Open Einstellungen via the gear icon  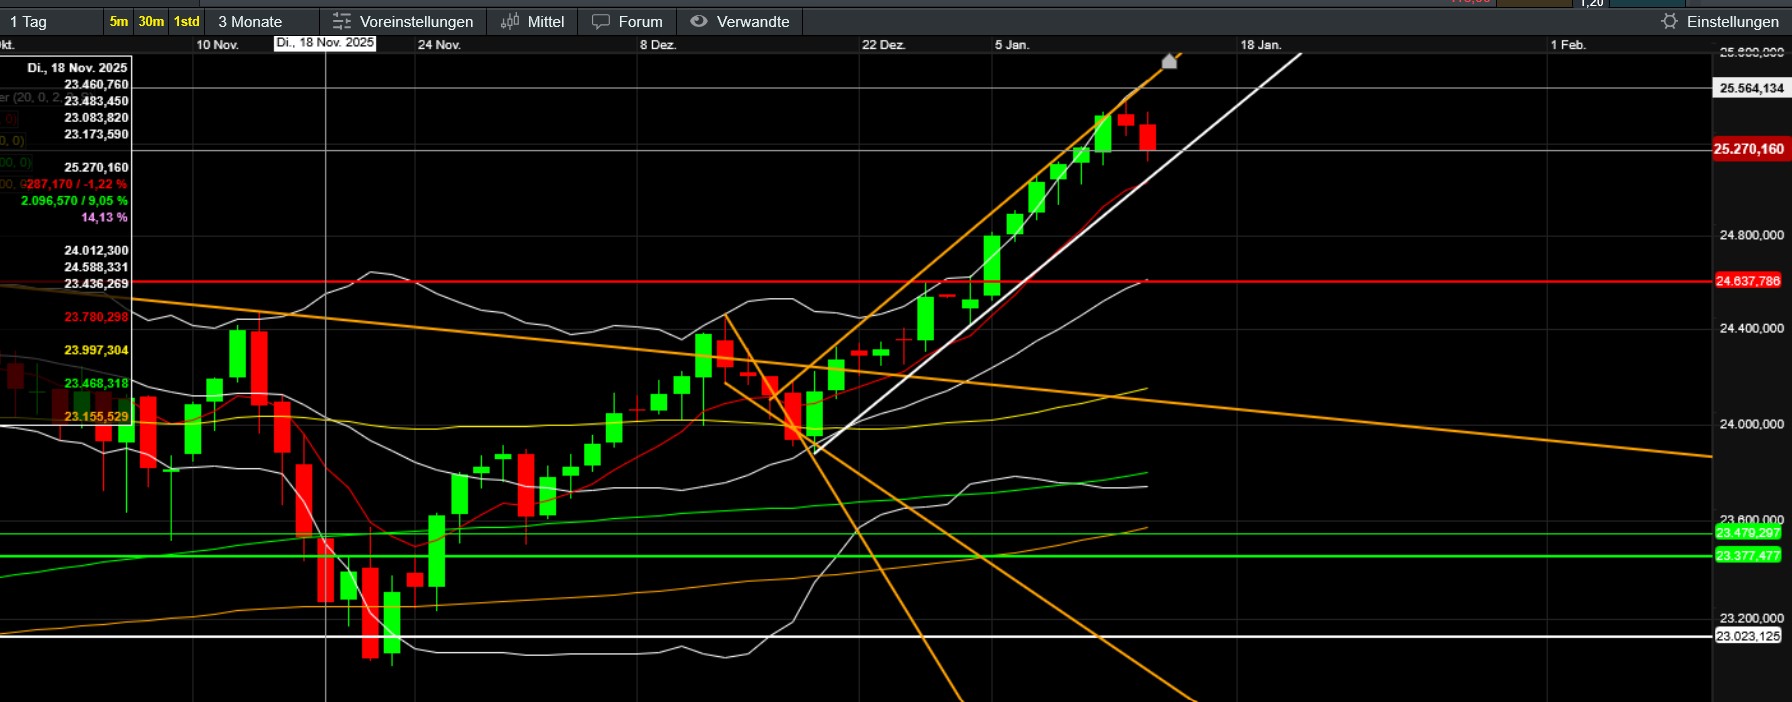tap(1669, 21)
